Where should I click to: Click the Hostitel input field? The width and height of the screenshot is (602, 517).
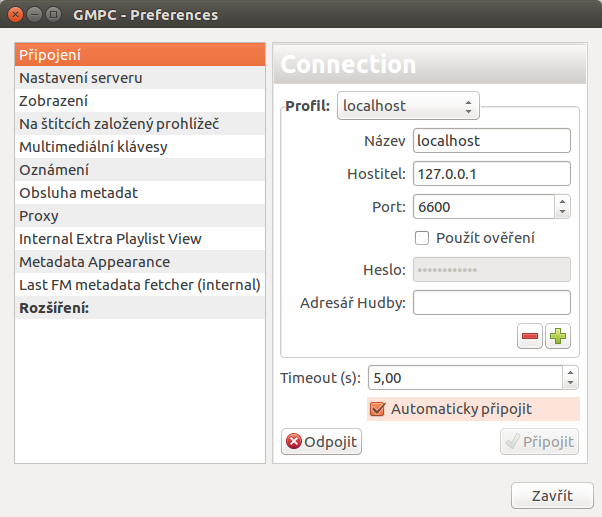[x=492, y=174]
